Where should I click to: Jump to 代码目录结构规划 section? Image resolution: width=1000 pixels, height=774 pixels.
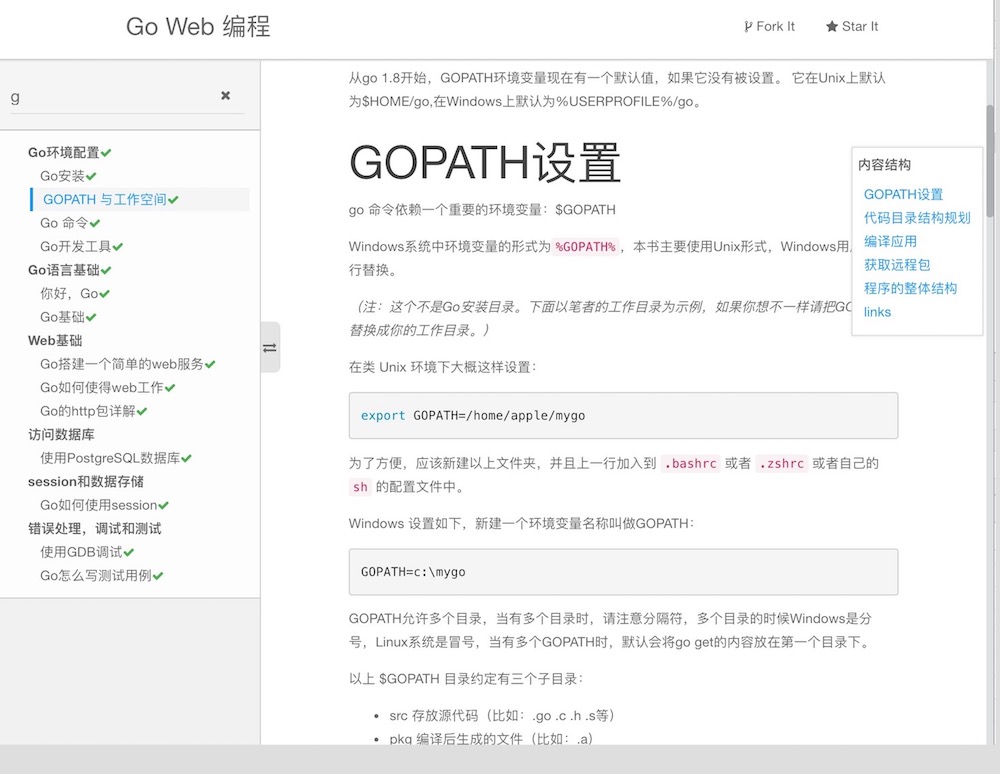[917, 218]
